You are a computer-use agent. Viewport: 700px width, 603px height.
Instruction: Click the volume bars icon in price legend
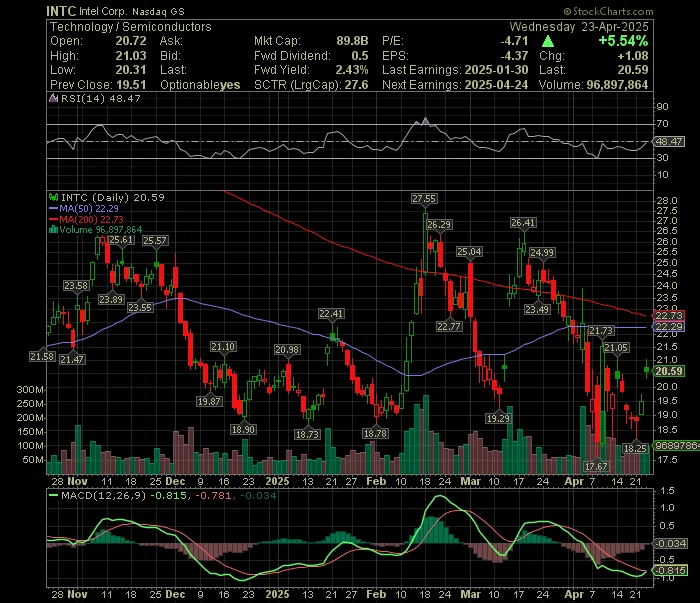[x=54, y=230]
